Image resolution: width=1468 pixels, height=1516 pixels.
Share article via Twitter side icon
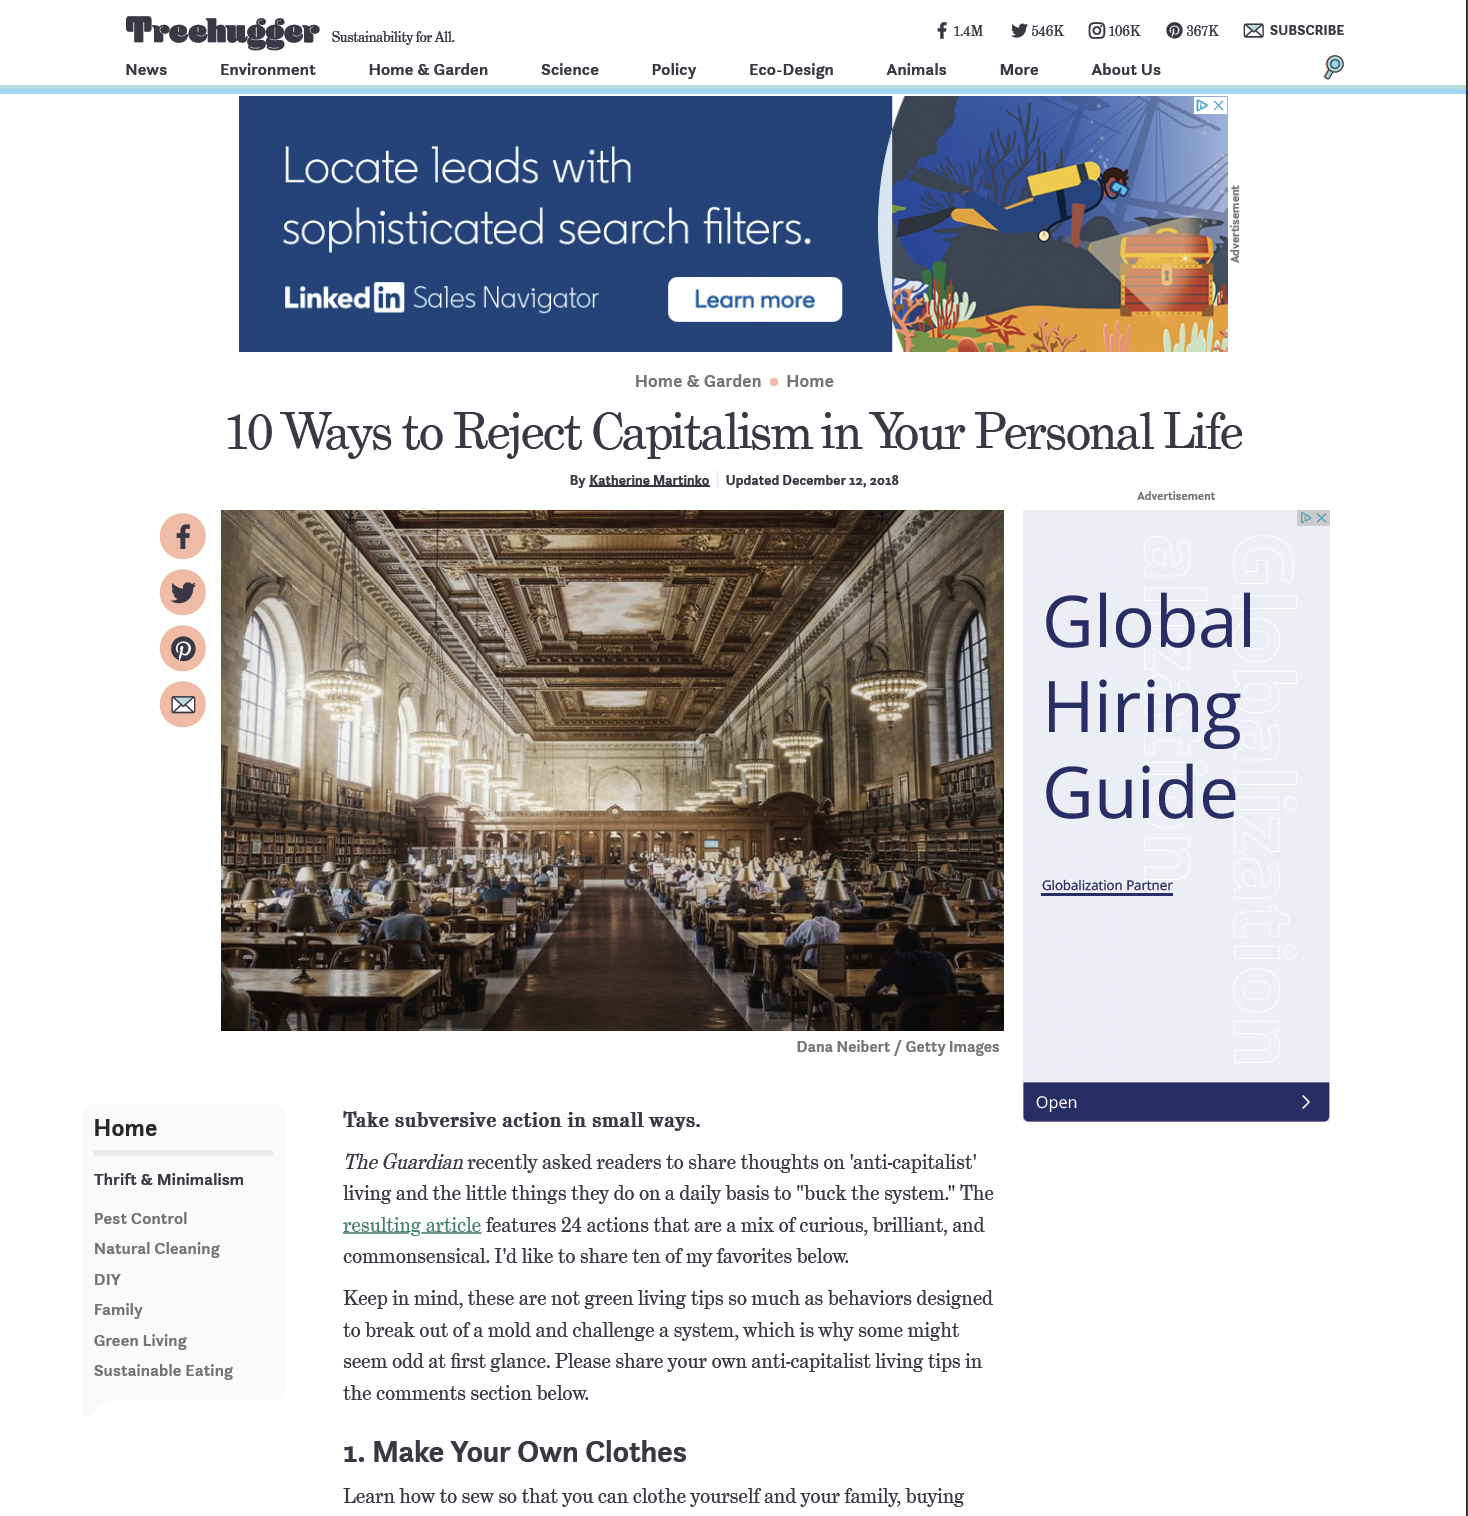click(183, 593)
